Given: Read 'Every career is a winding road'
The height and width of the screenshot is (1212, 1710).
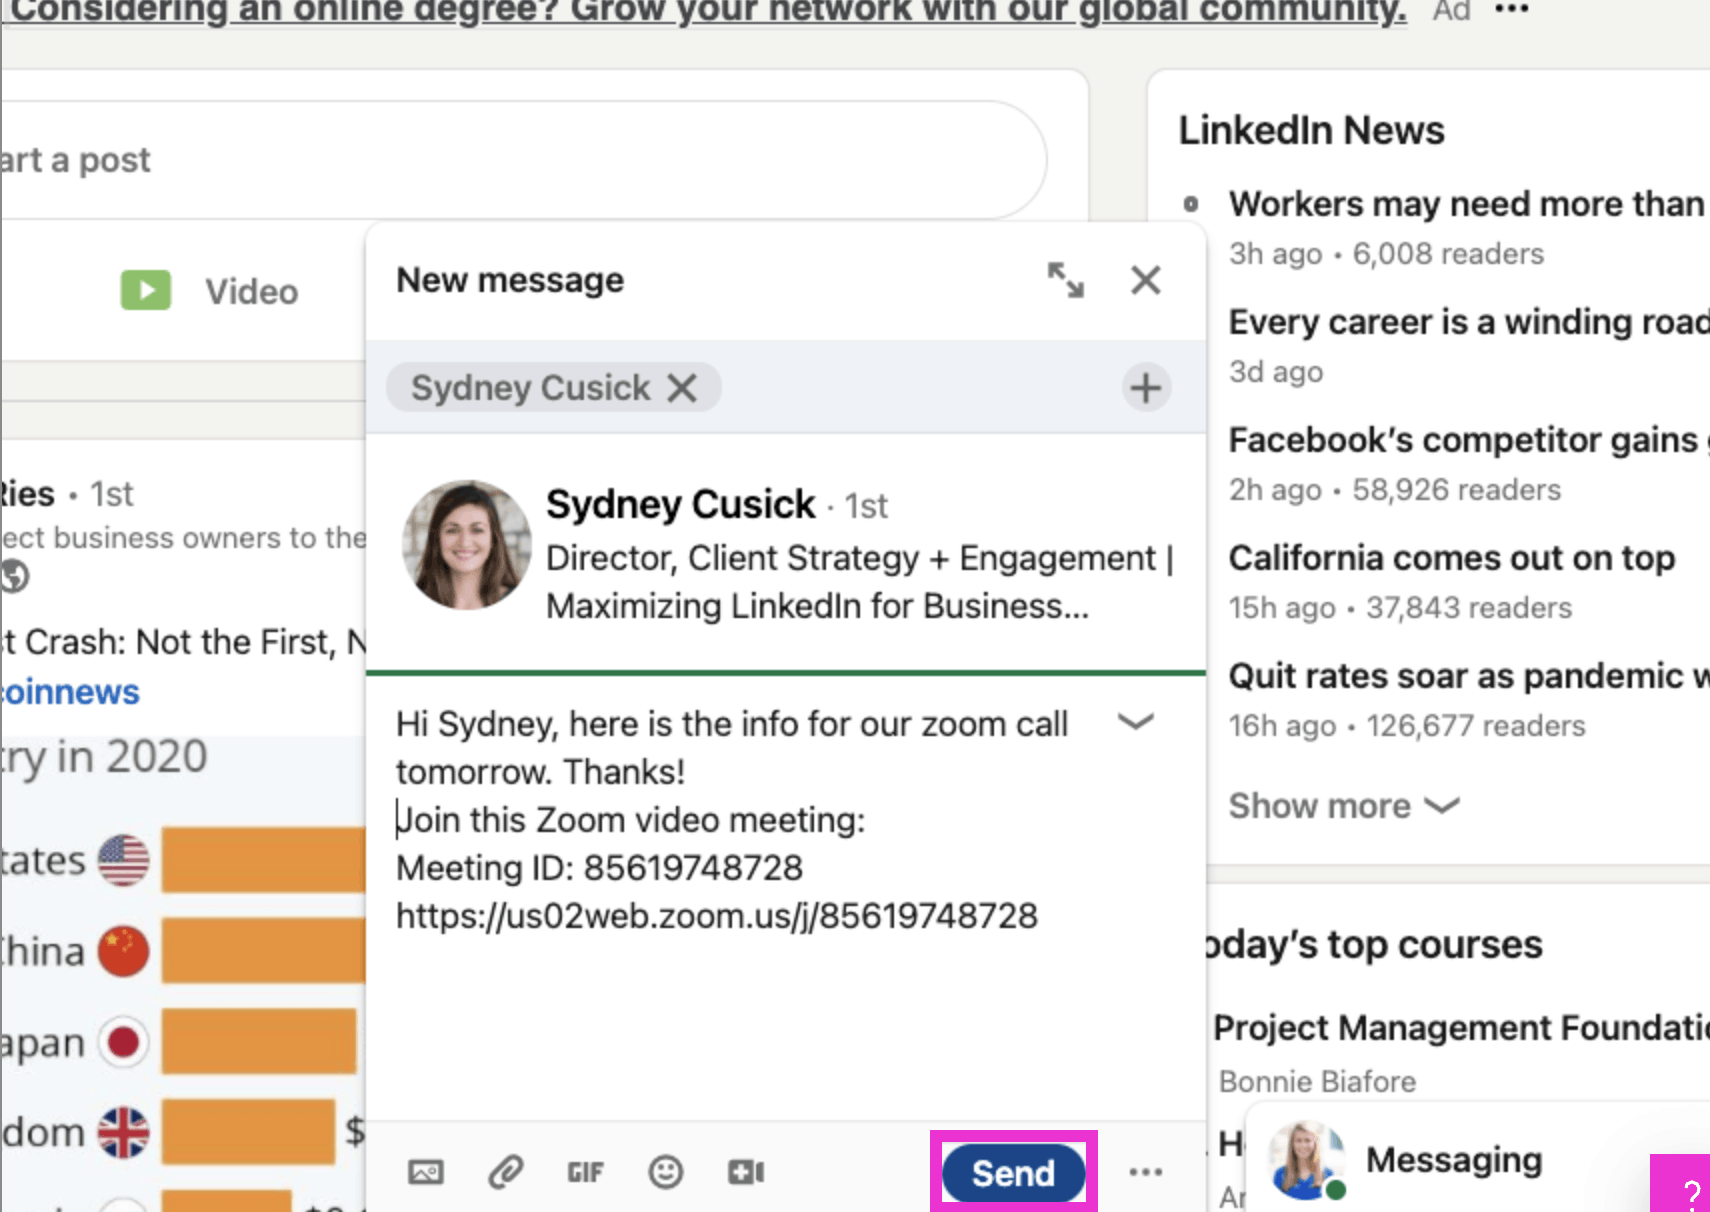Looking at the screenshot, I should click(1468, 322).
